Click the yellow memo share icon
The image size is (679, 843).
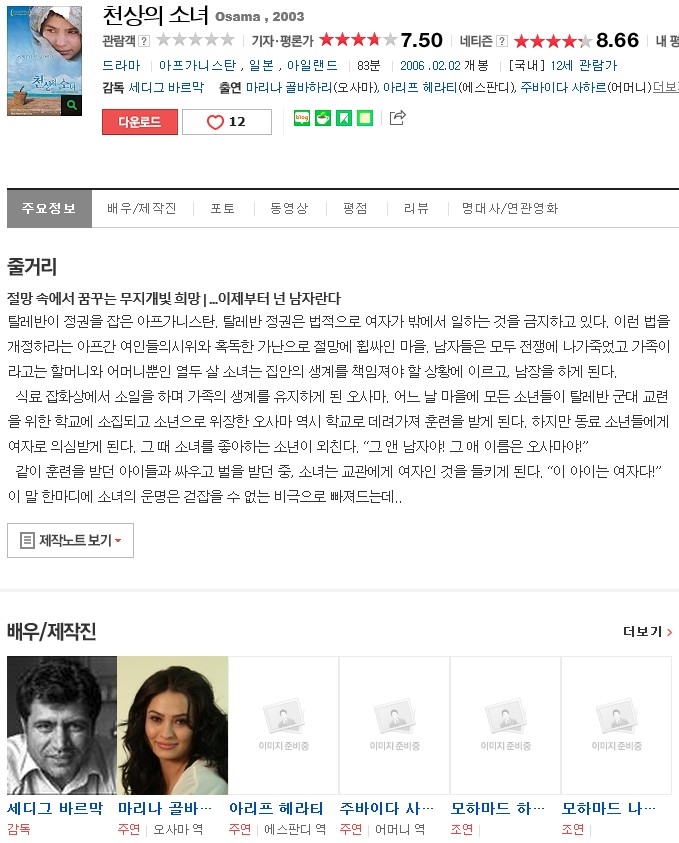tap(364, 118)
